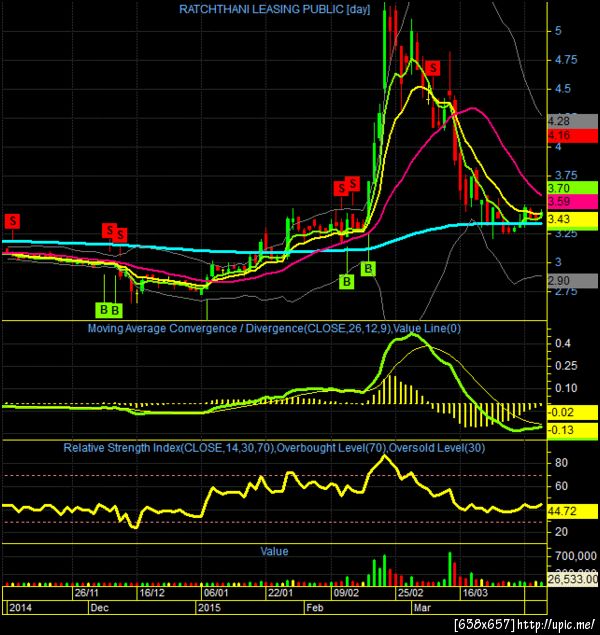
Task: Click the RATCHTHANI LEASING PUBLIC [day] chart title
Action: (274, 9)
